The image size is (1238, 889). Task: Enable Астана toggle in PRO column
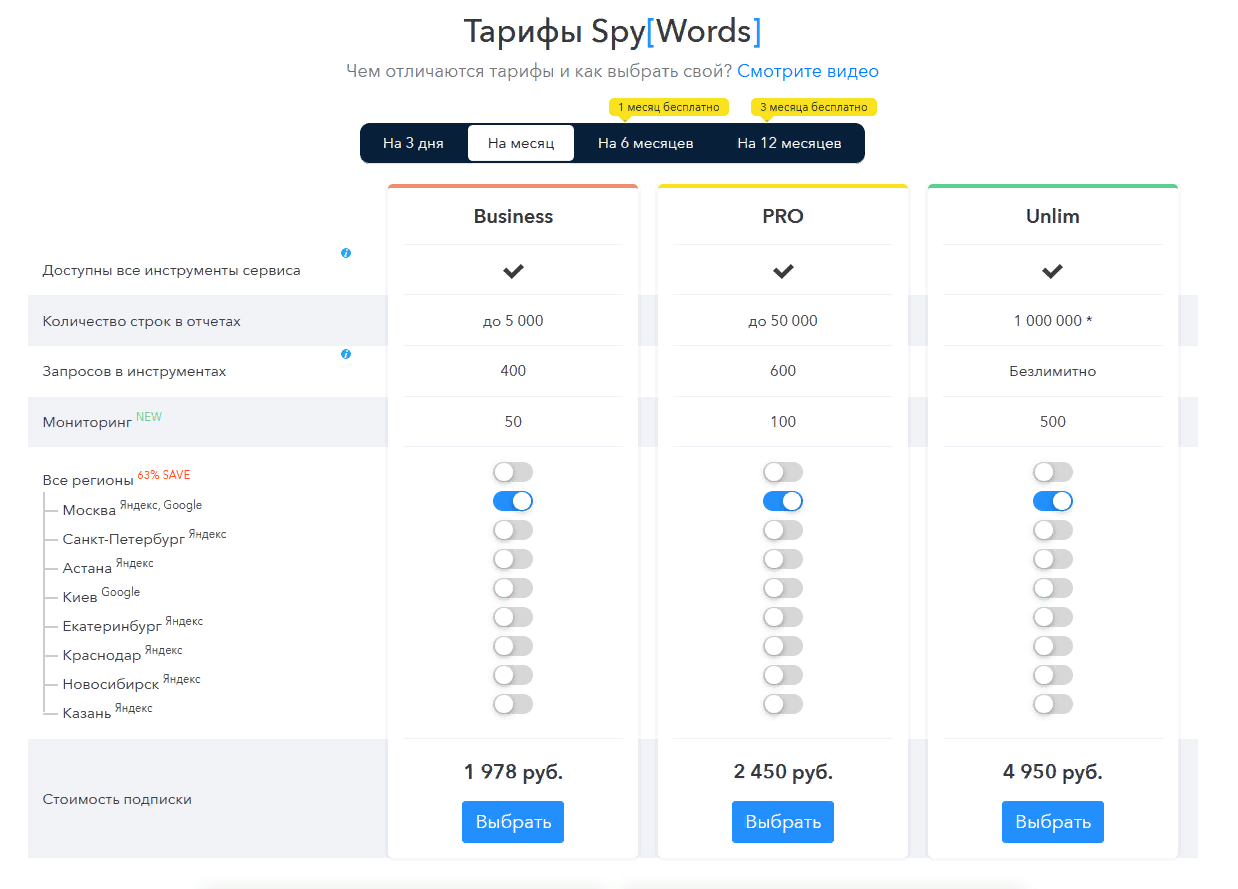click(x=783, y=559)
